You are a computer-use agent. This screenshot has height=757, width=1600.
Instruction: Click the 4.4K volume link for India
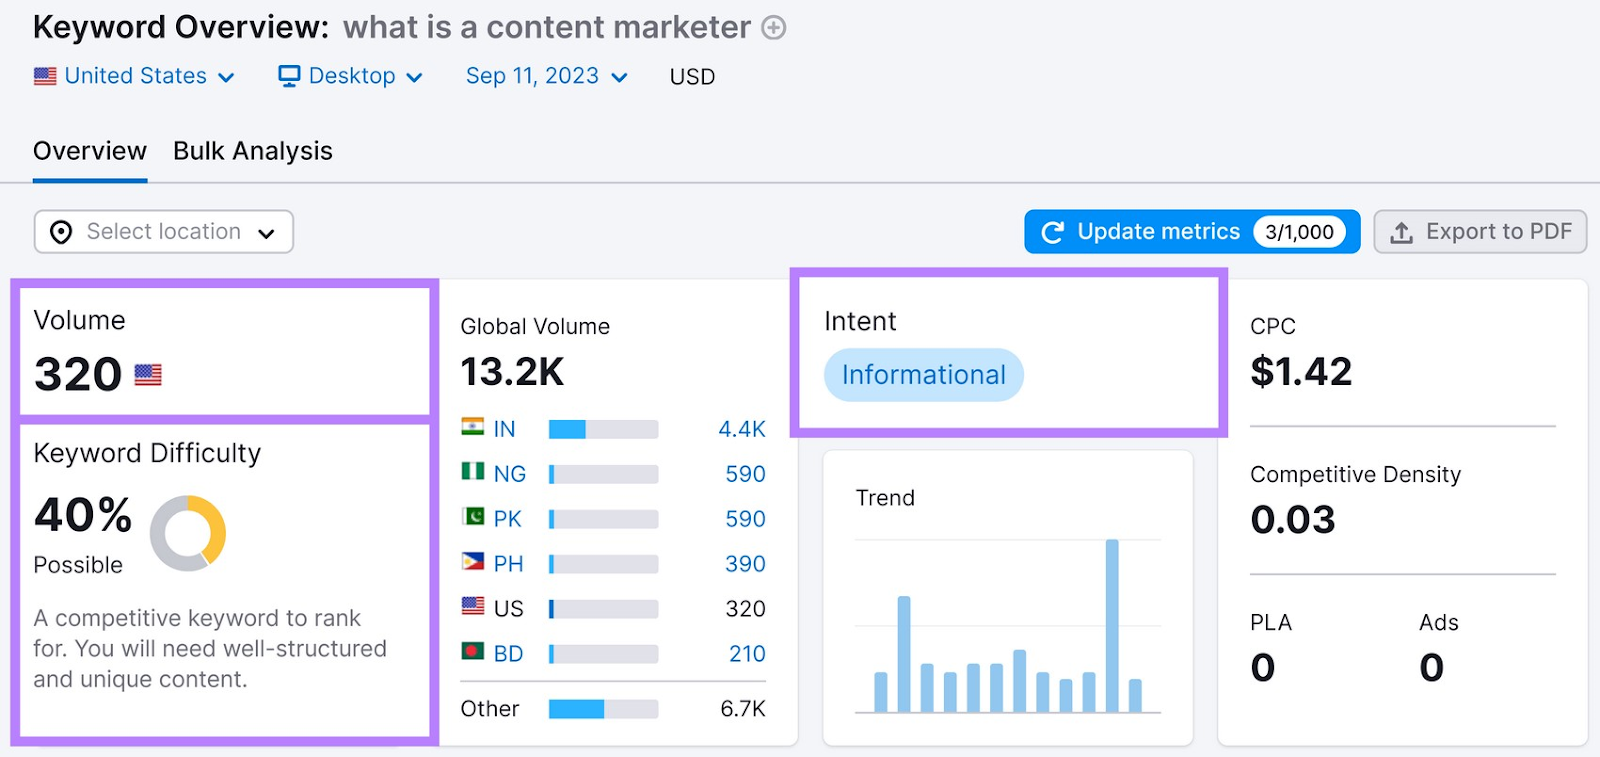click(x=742, y=428)
